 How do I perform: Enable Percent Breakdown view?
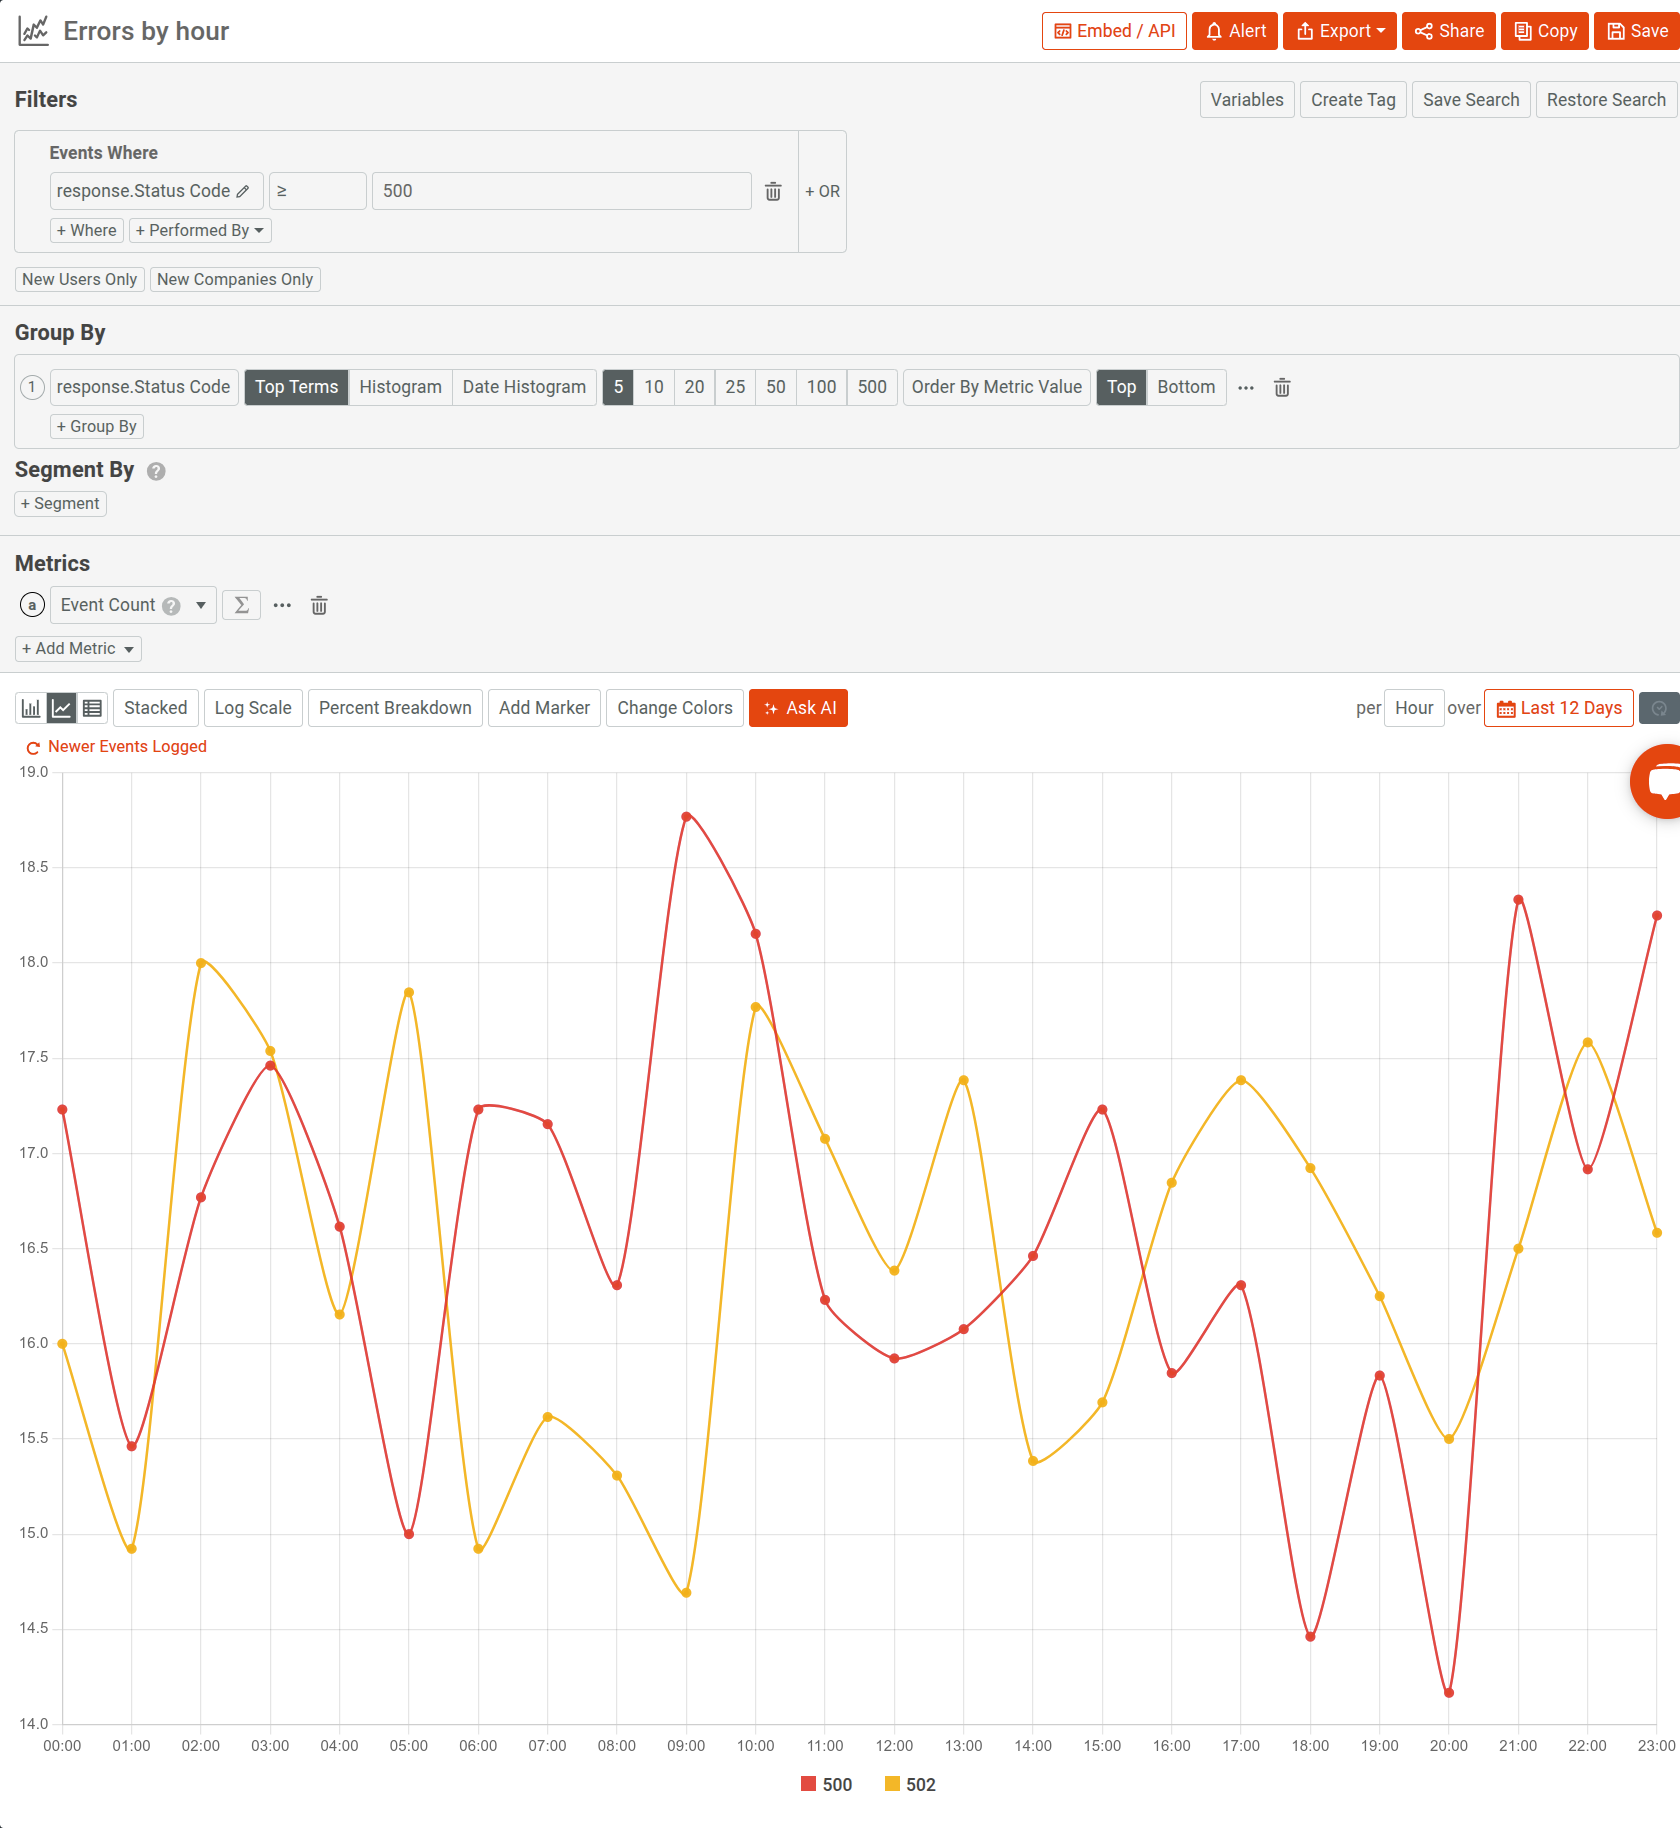click(x=395, y=707)
